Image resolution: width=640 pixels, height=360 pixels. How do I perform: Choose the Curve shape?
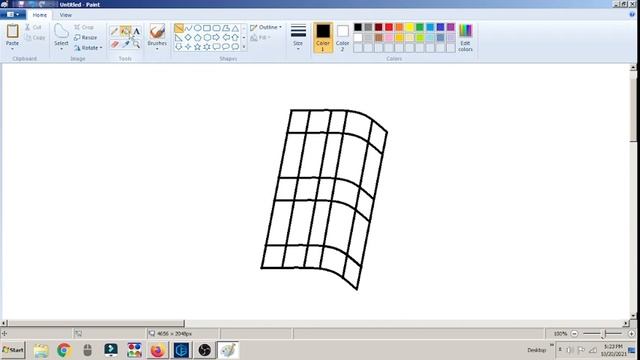click(188, 28)
